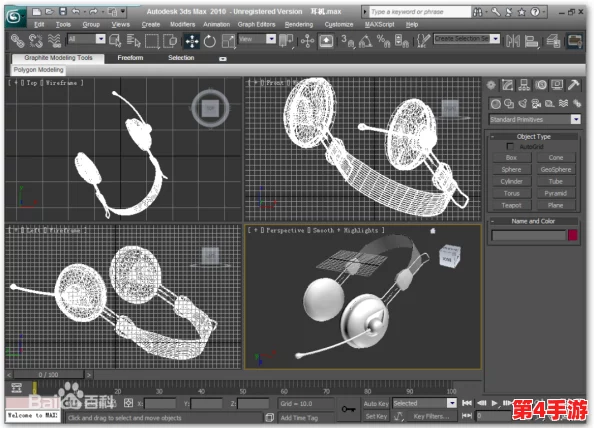Enable the AutoGrid checkbox
The height and width of the screenshot is (428, 594).
pyautogui.click(x=510, y=146)
